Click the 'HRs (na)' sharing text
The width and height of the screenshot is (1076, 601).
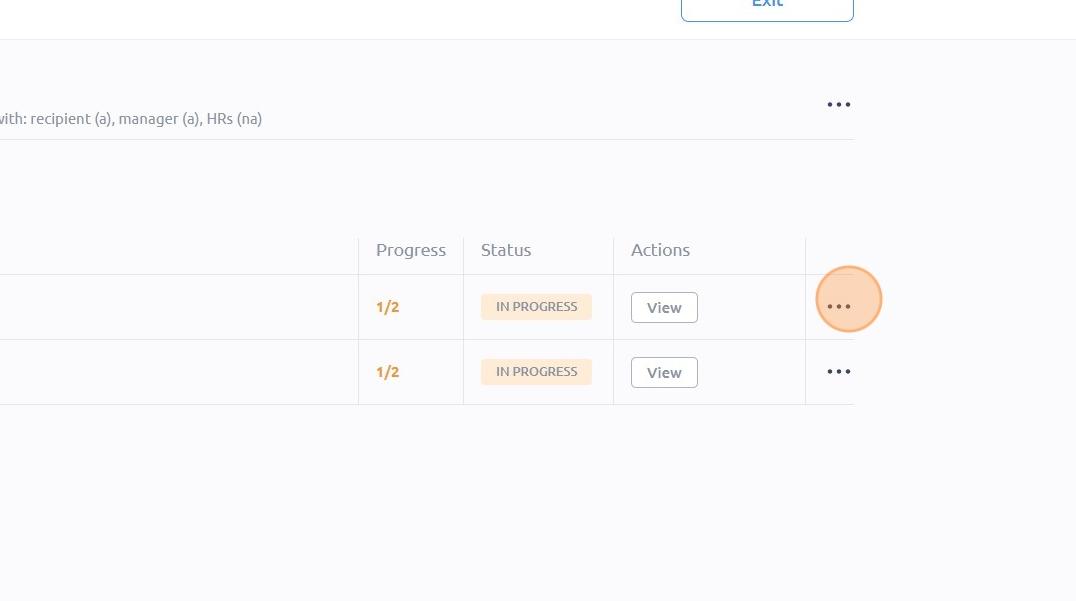point(234,119)
